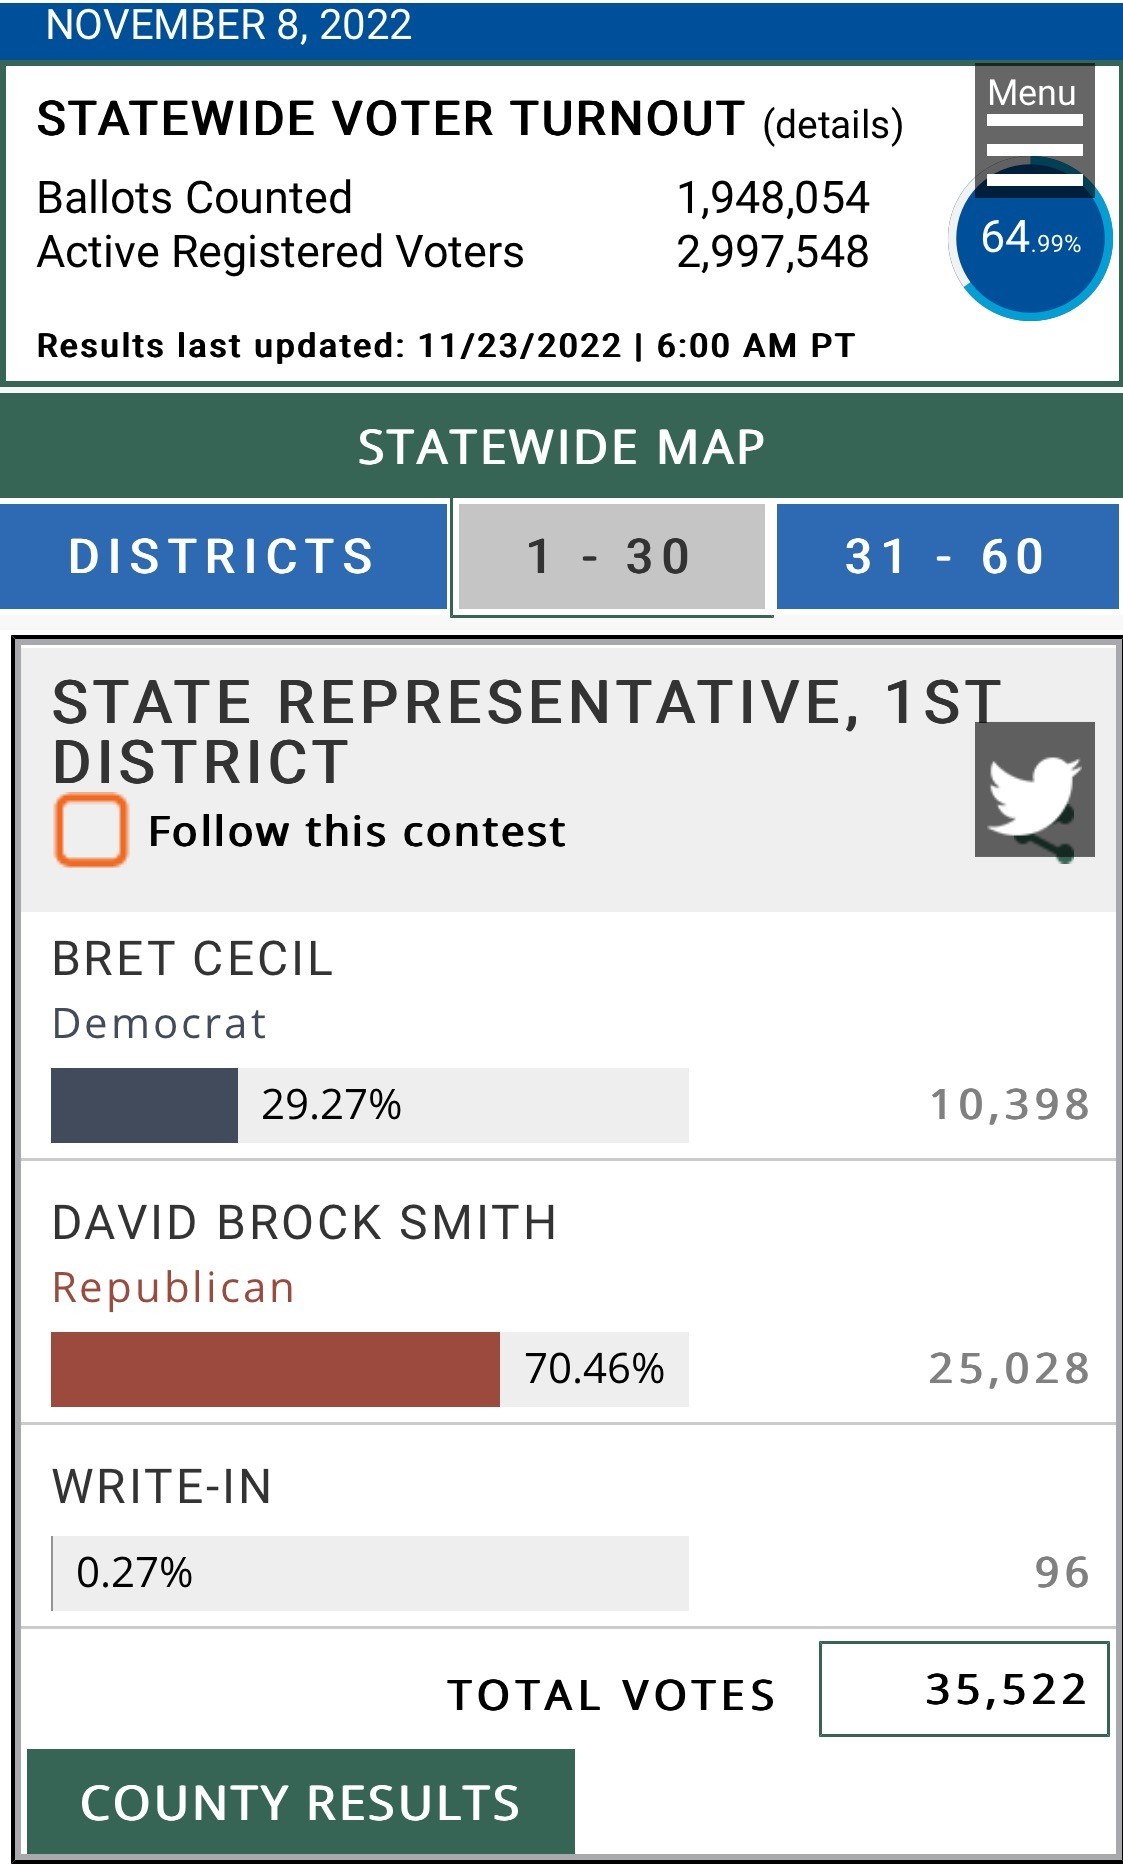Click the November 8, 2022 header

(229, 25)
